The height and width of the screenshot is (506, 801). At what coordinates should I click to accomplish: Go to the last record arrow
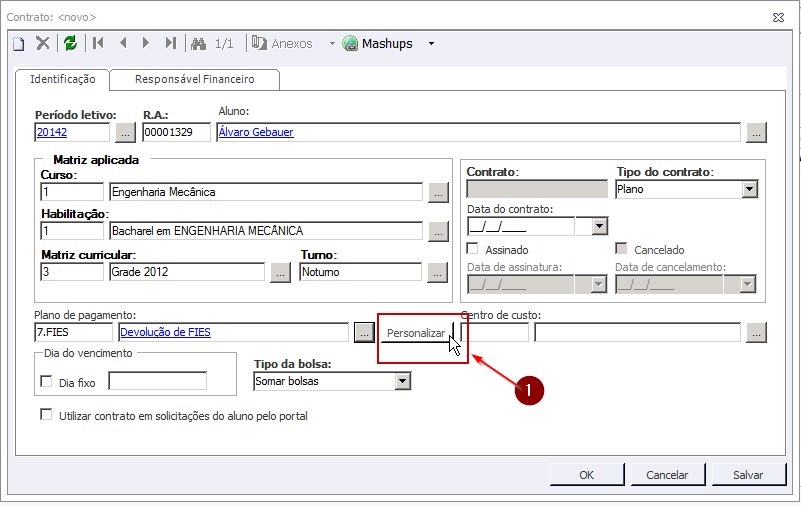pyautogui.click(x=170, y=43)
